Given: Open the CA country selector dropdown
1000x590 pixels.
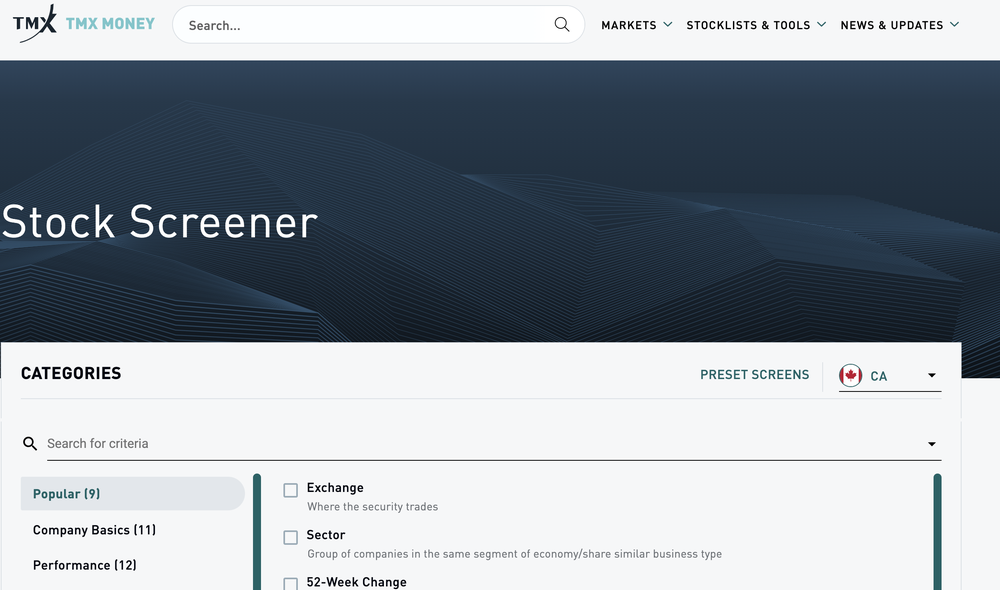Looking at the screenshot, I should click(890, 376).
